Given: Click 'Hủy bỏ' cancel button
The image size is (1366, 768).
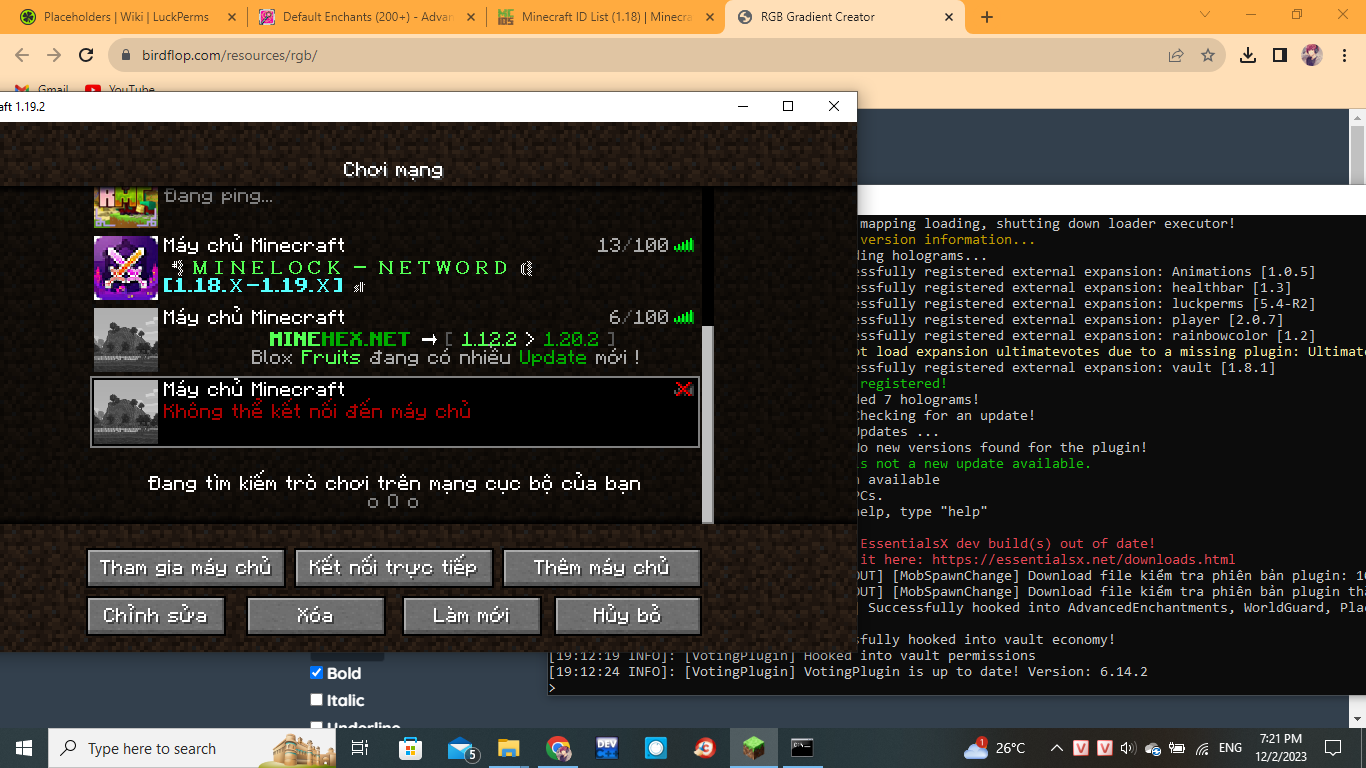Looking at the screenshot, I should [628, 616].
